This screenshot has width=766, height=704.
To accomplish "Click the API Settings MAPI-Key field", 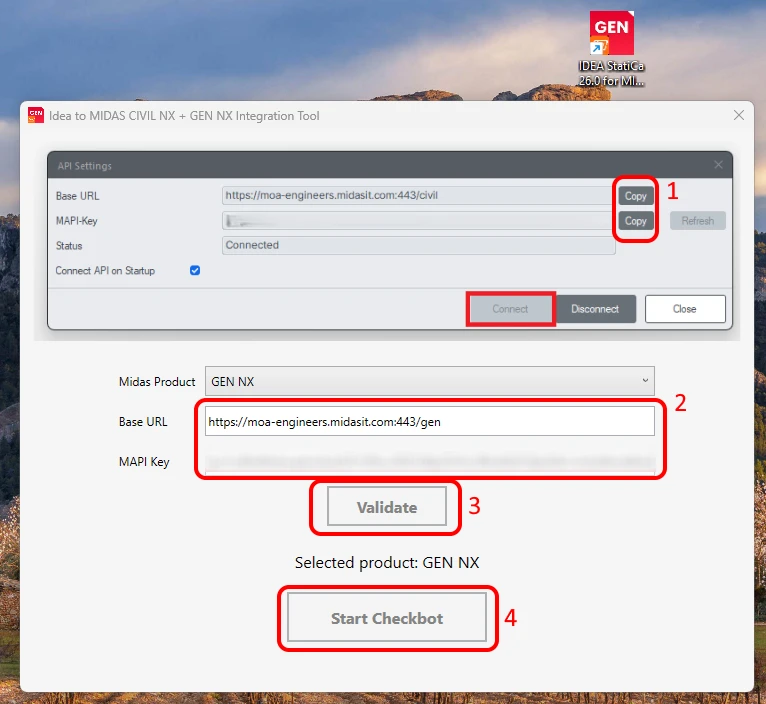I will 419,220.
